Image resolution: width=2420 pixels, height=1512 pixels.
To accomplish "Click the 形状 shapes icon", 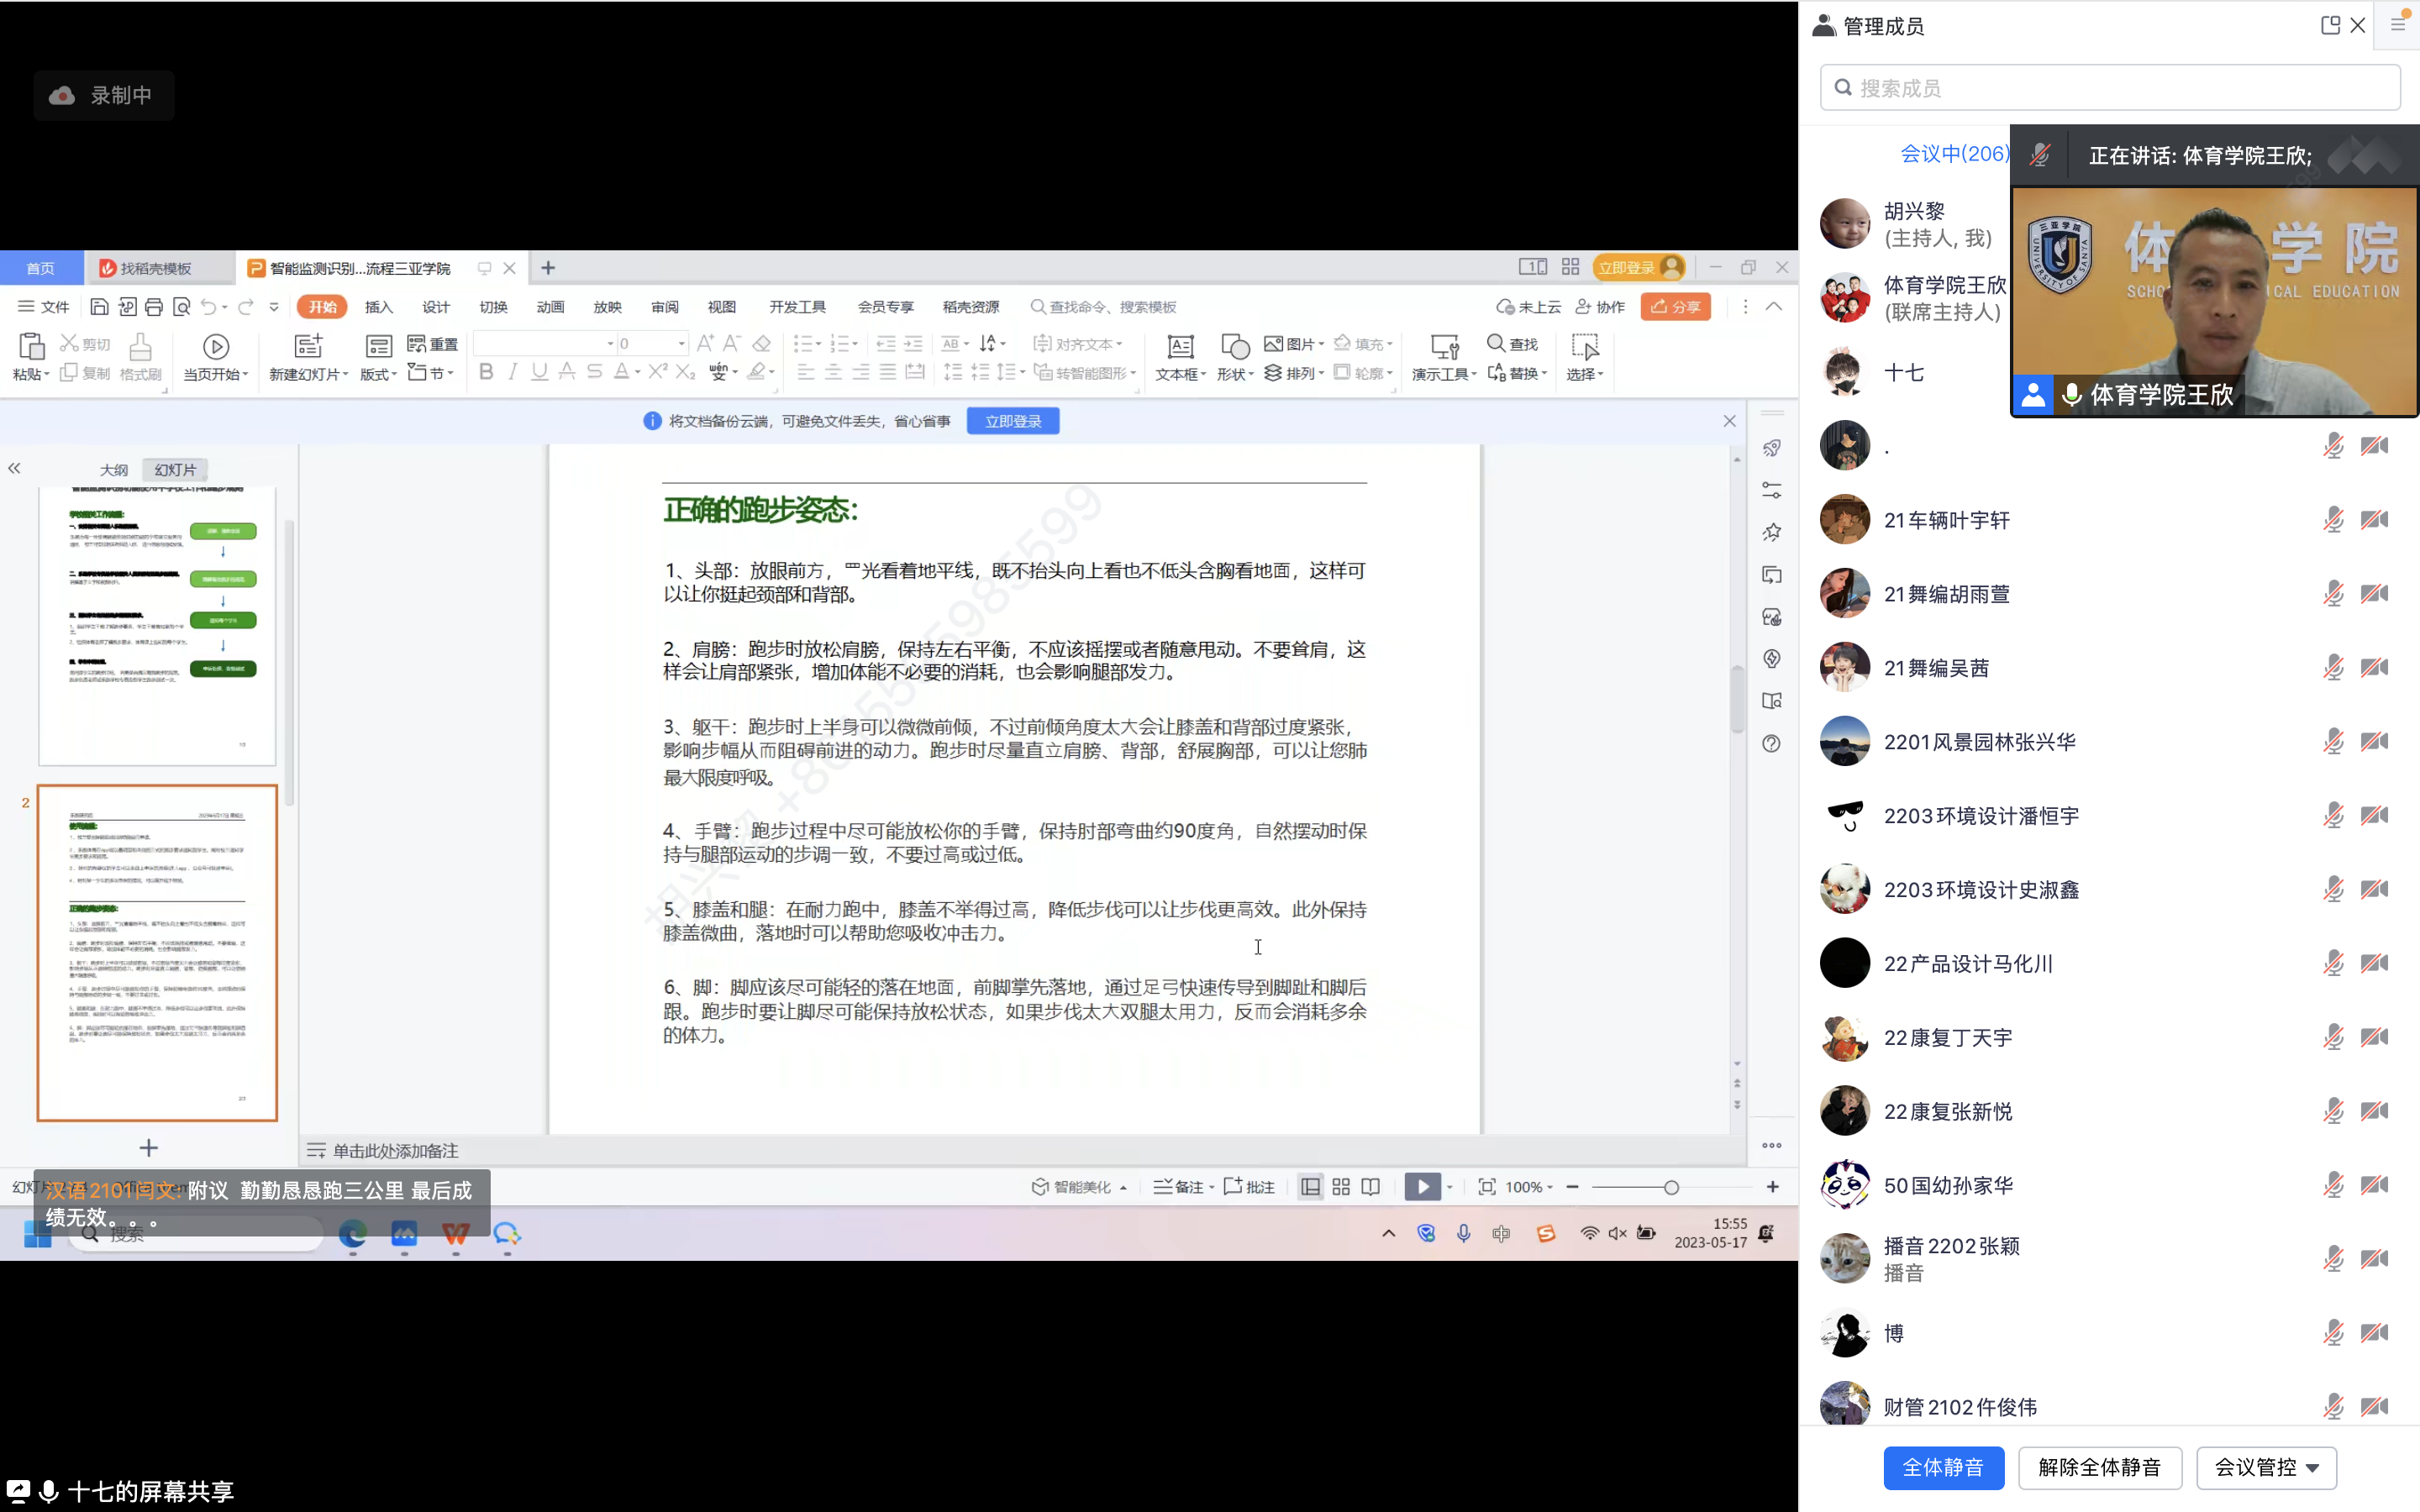I will click(1234, 347).
